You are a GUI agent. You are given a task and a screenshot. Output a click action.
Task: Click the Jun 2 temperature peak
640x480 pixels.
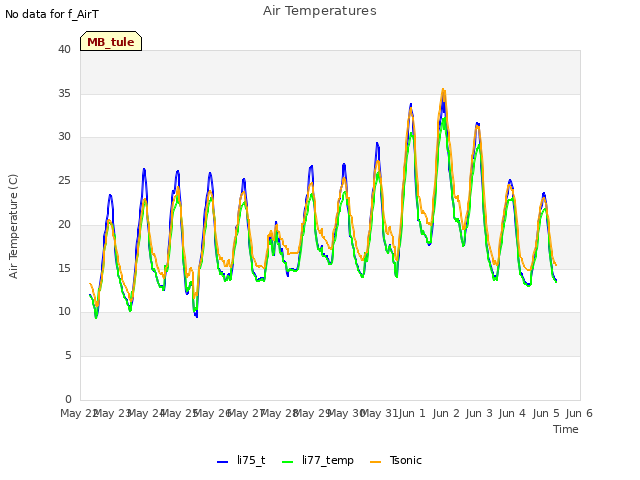point(443,90)
